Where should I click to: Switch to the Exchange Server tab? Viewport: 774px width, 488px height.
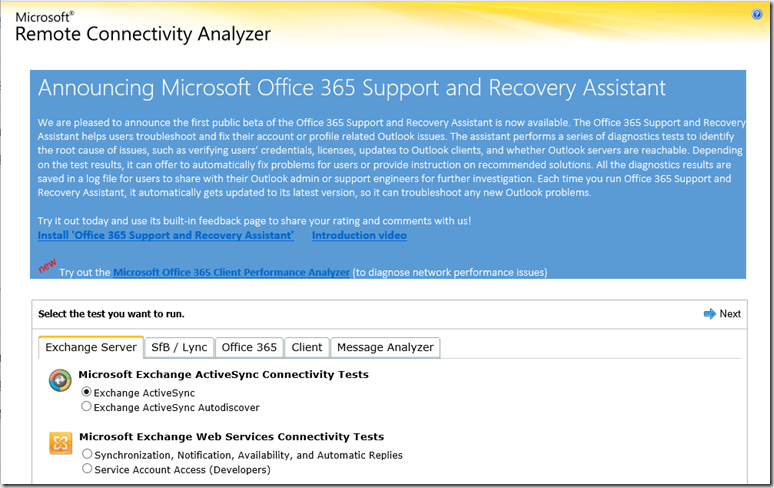pos(91,347)
